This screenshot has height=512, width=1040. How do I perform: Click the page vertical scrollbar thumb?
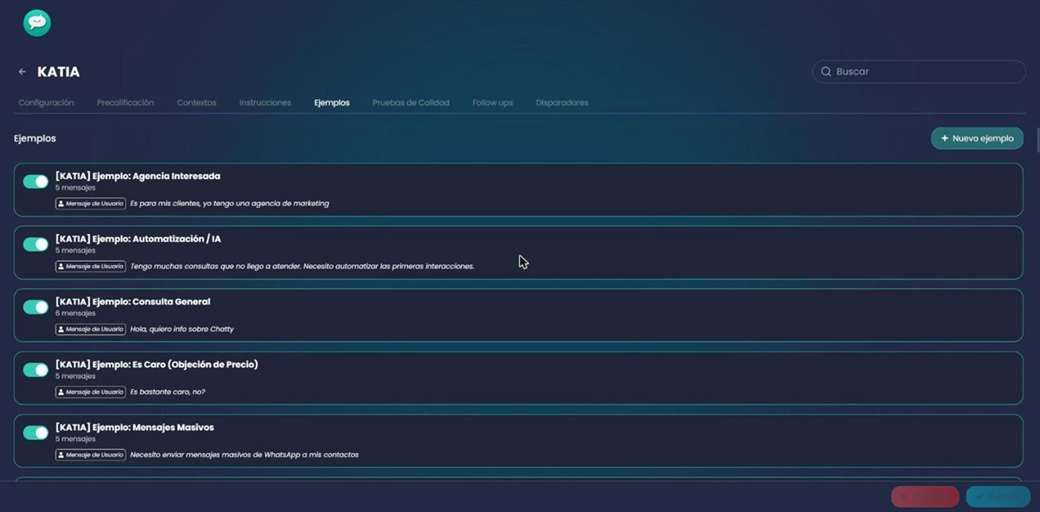[1037, 141]
